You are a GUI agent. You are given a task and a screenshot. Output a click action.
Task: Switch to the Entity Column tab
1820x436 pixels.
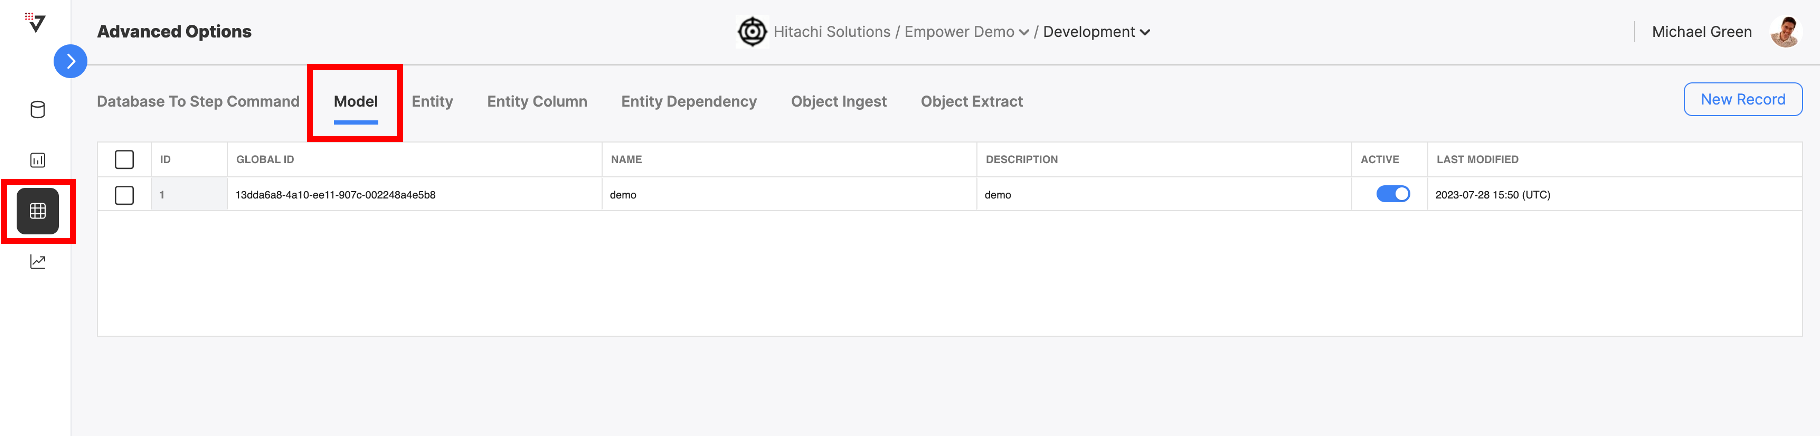click(x=537, y=102)
